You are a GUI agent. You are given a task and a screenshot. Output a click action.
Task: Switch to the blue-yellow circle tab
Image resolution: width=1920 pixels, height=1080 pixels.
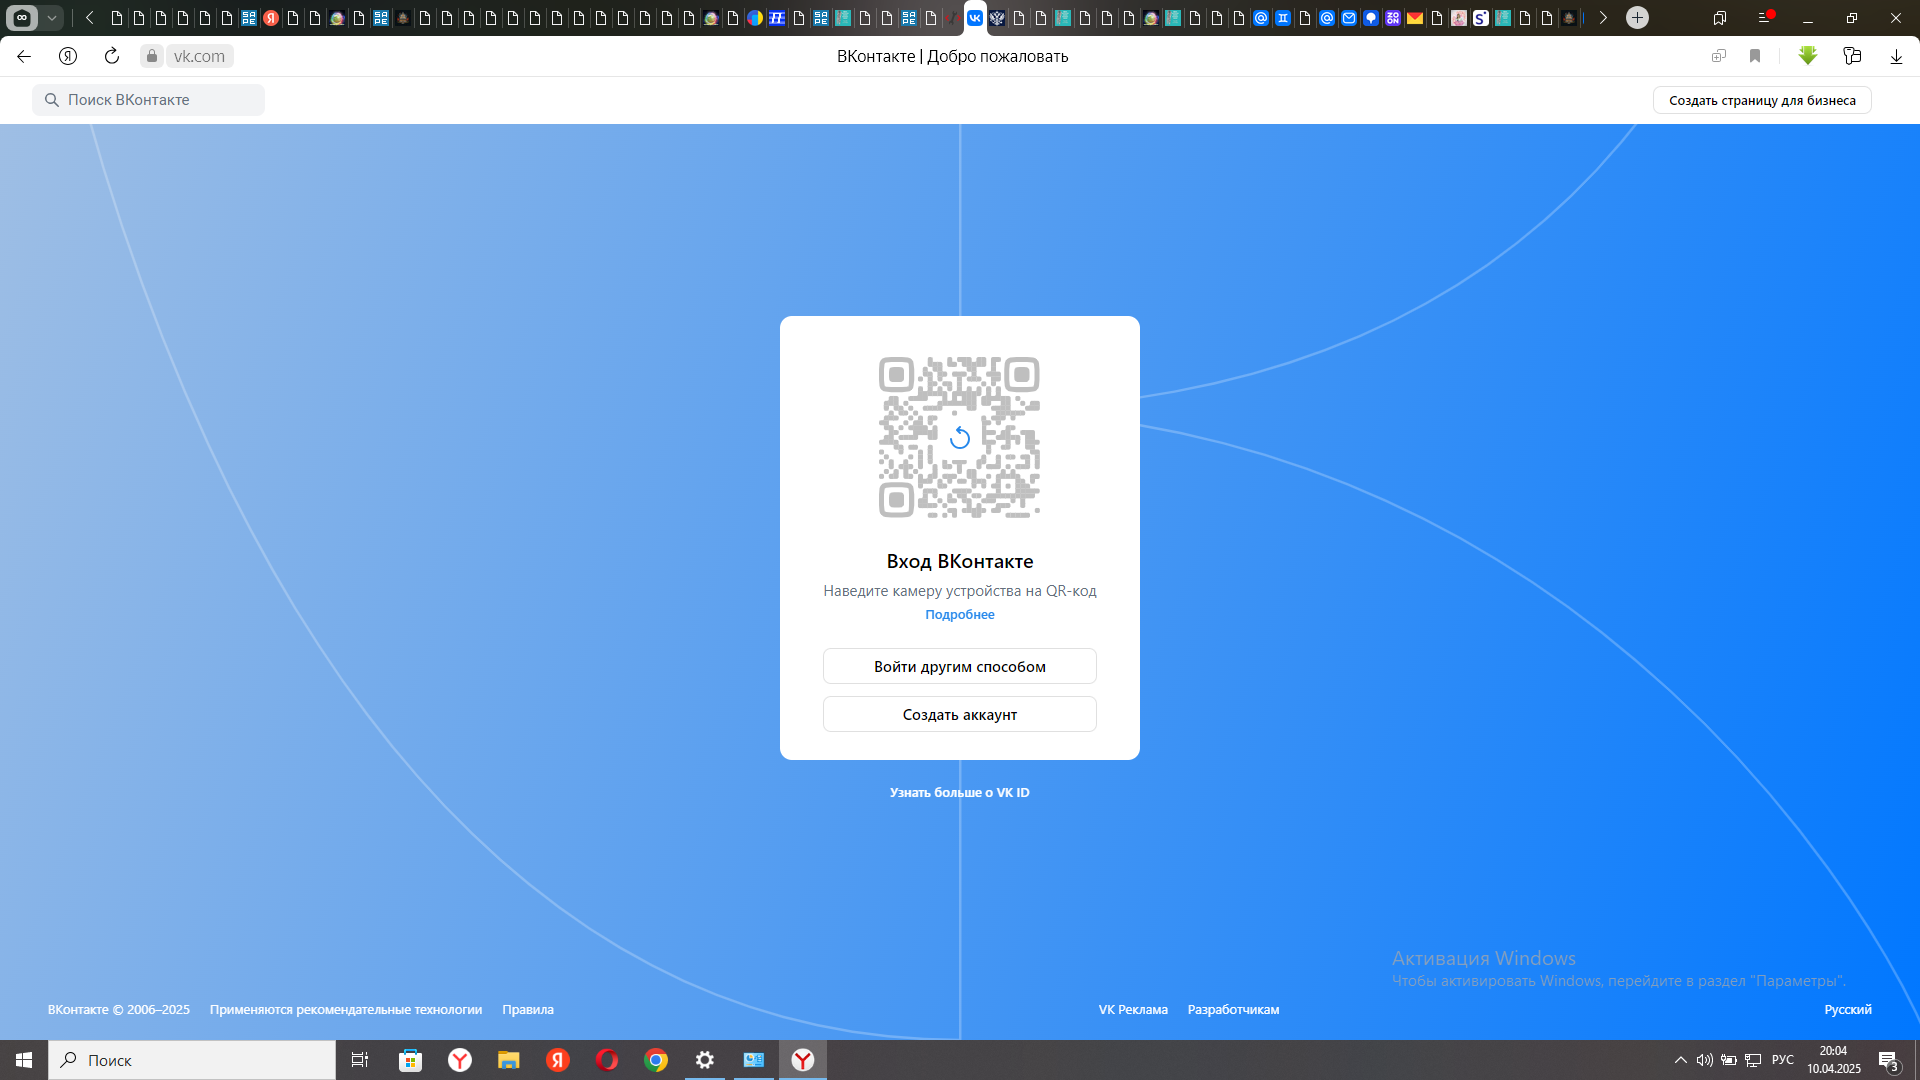tap(755, 18)
